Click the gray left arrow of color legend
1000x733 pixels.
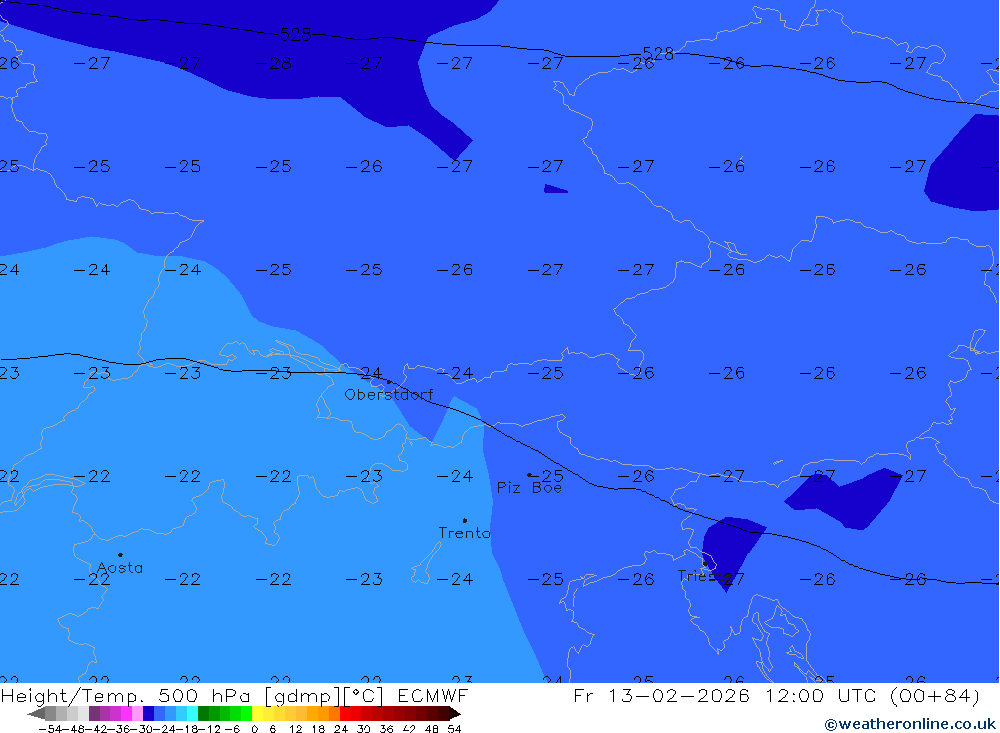36,714
